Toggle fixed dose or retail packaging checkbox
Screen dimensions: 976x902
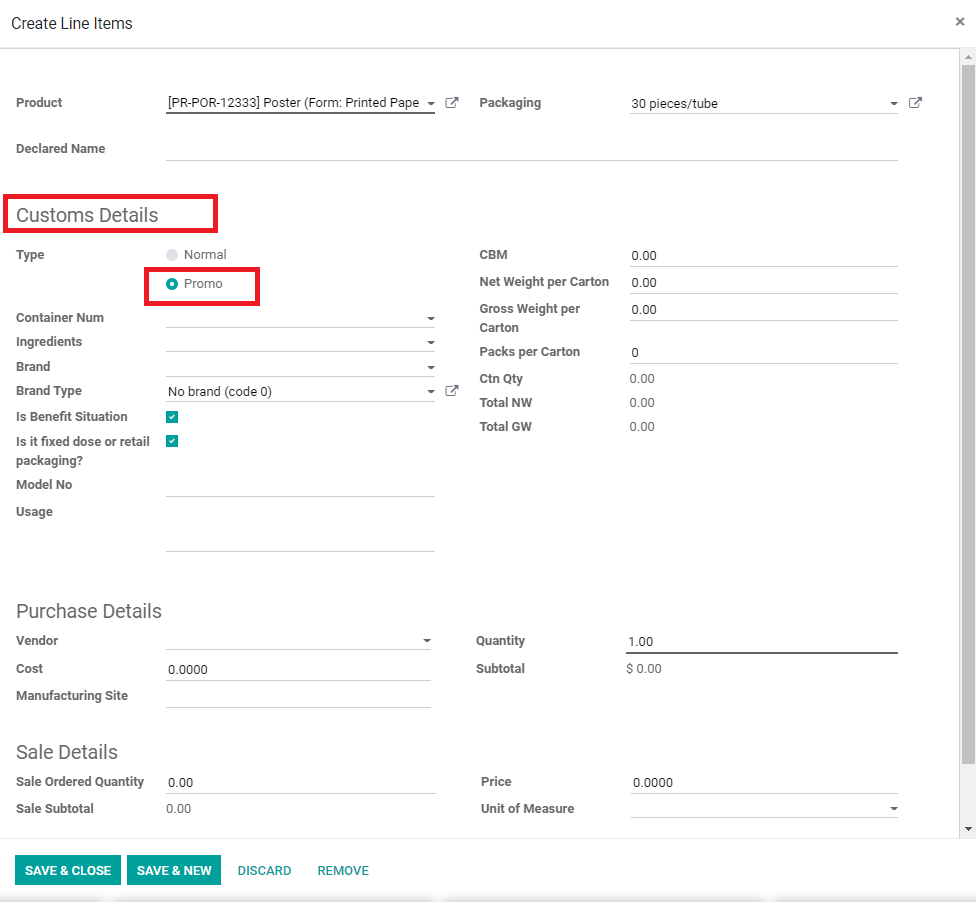click(x=172, y=441)
